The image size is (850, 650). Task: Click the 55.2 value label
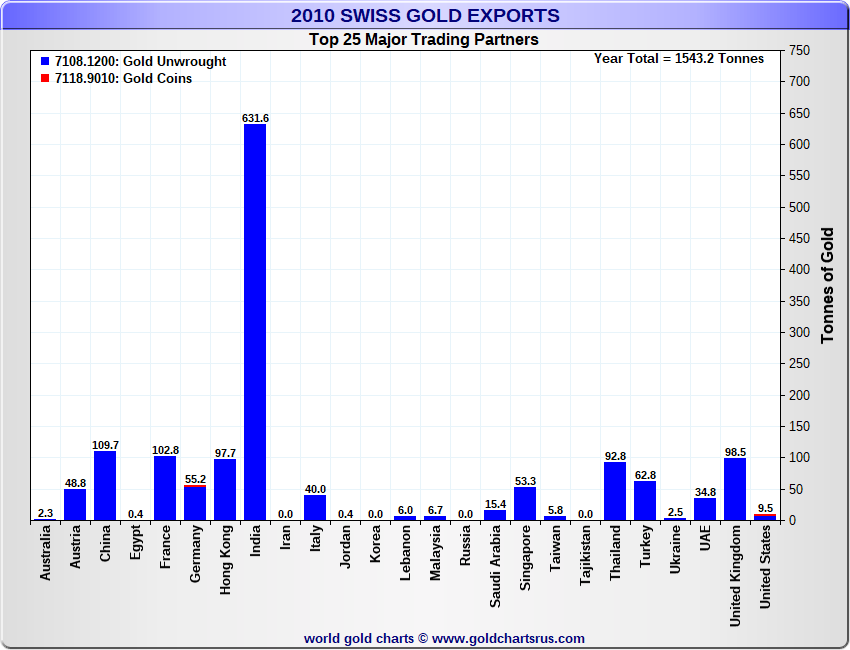tap(195, 479)
